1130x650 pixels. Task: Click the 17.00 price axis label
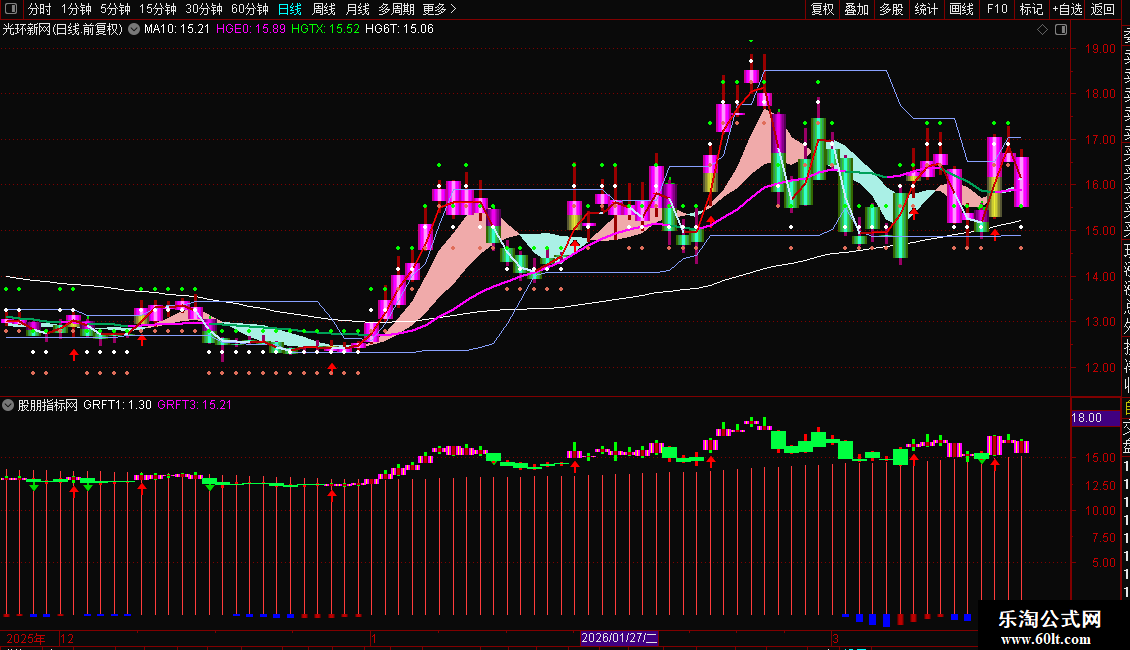click(x=1100, y=140)
